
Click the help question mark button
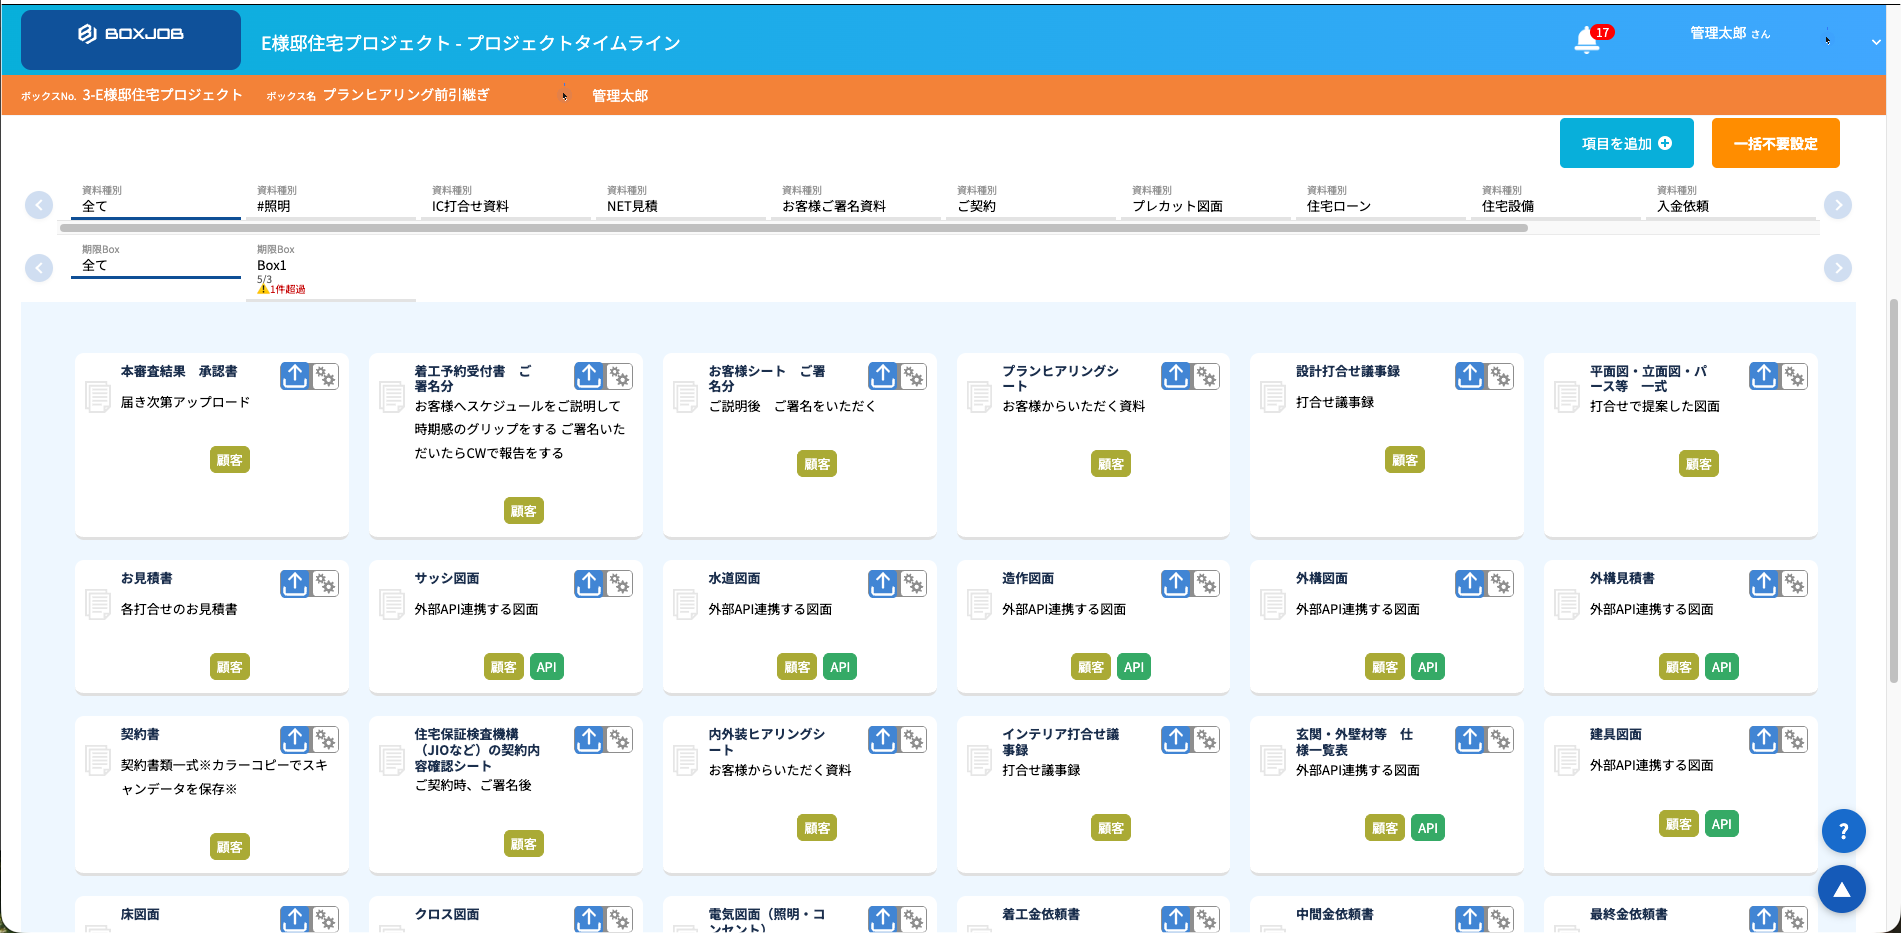click(1843, 831)
